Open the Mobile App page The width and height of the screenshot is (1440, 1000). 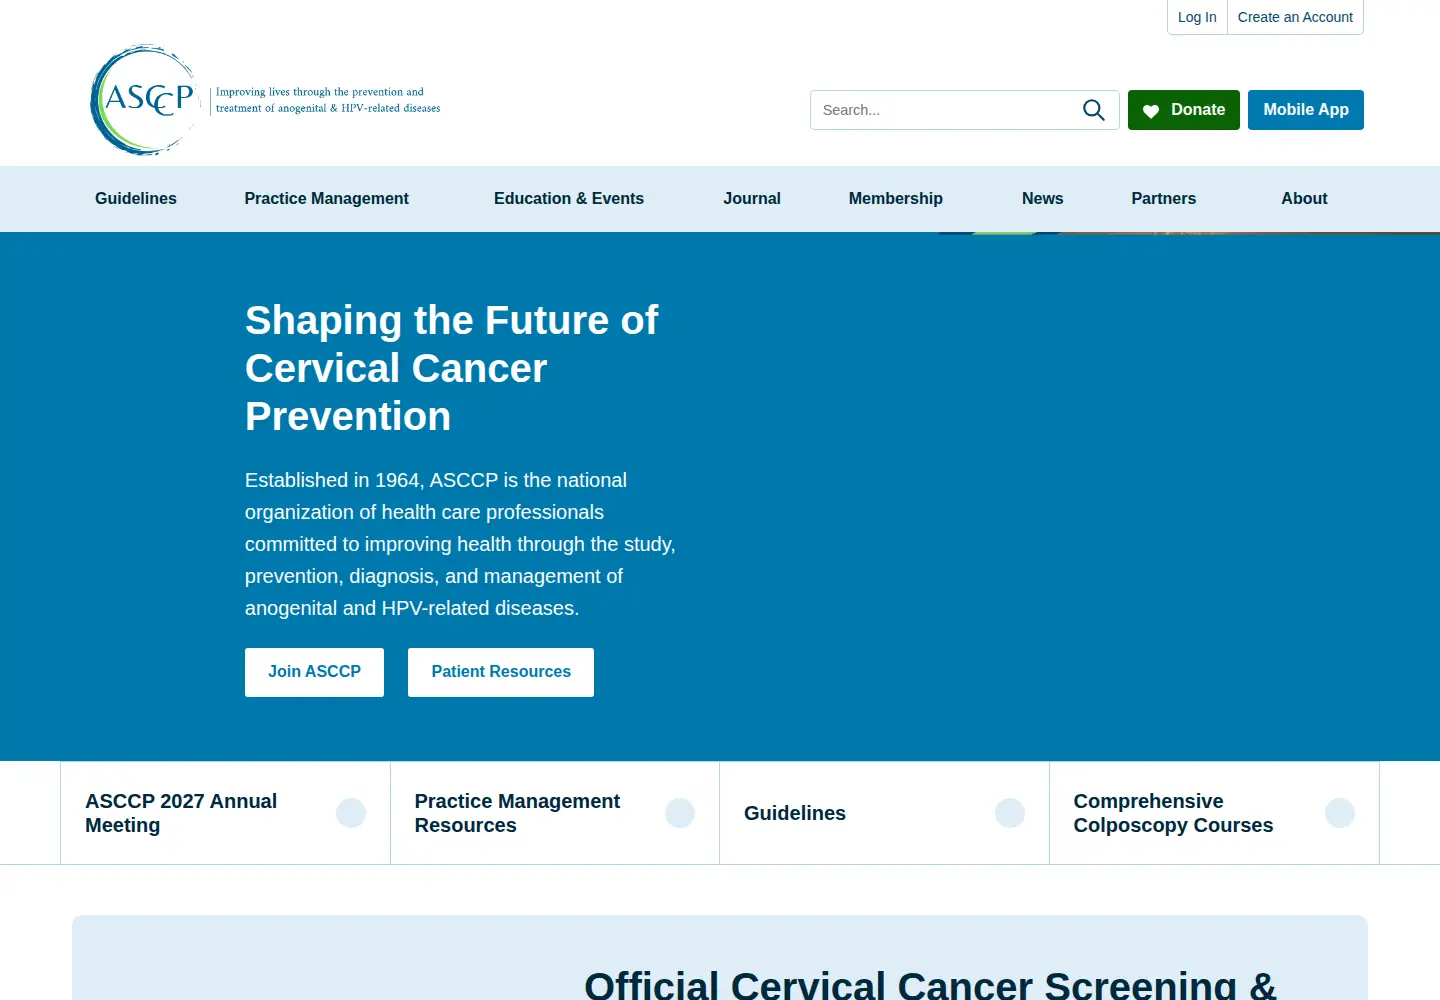1306,110
